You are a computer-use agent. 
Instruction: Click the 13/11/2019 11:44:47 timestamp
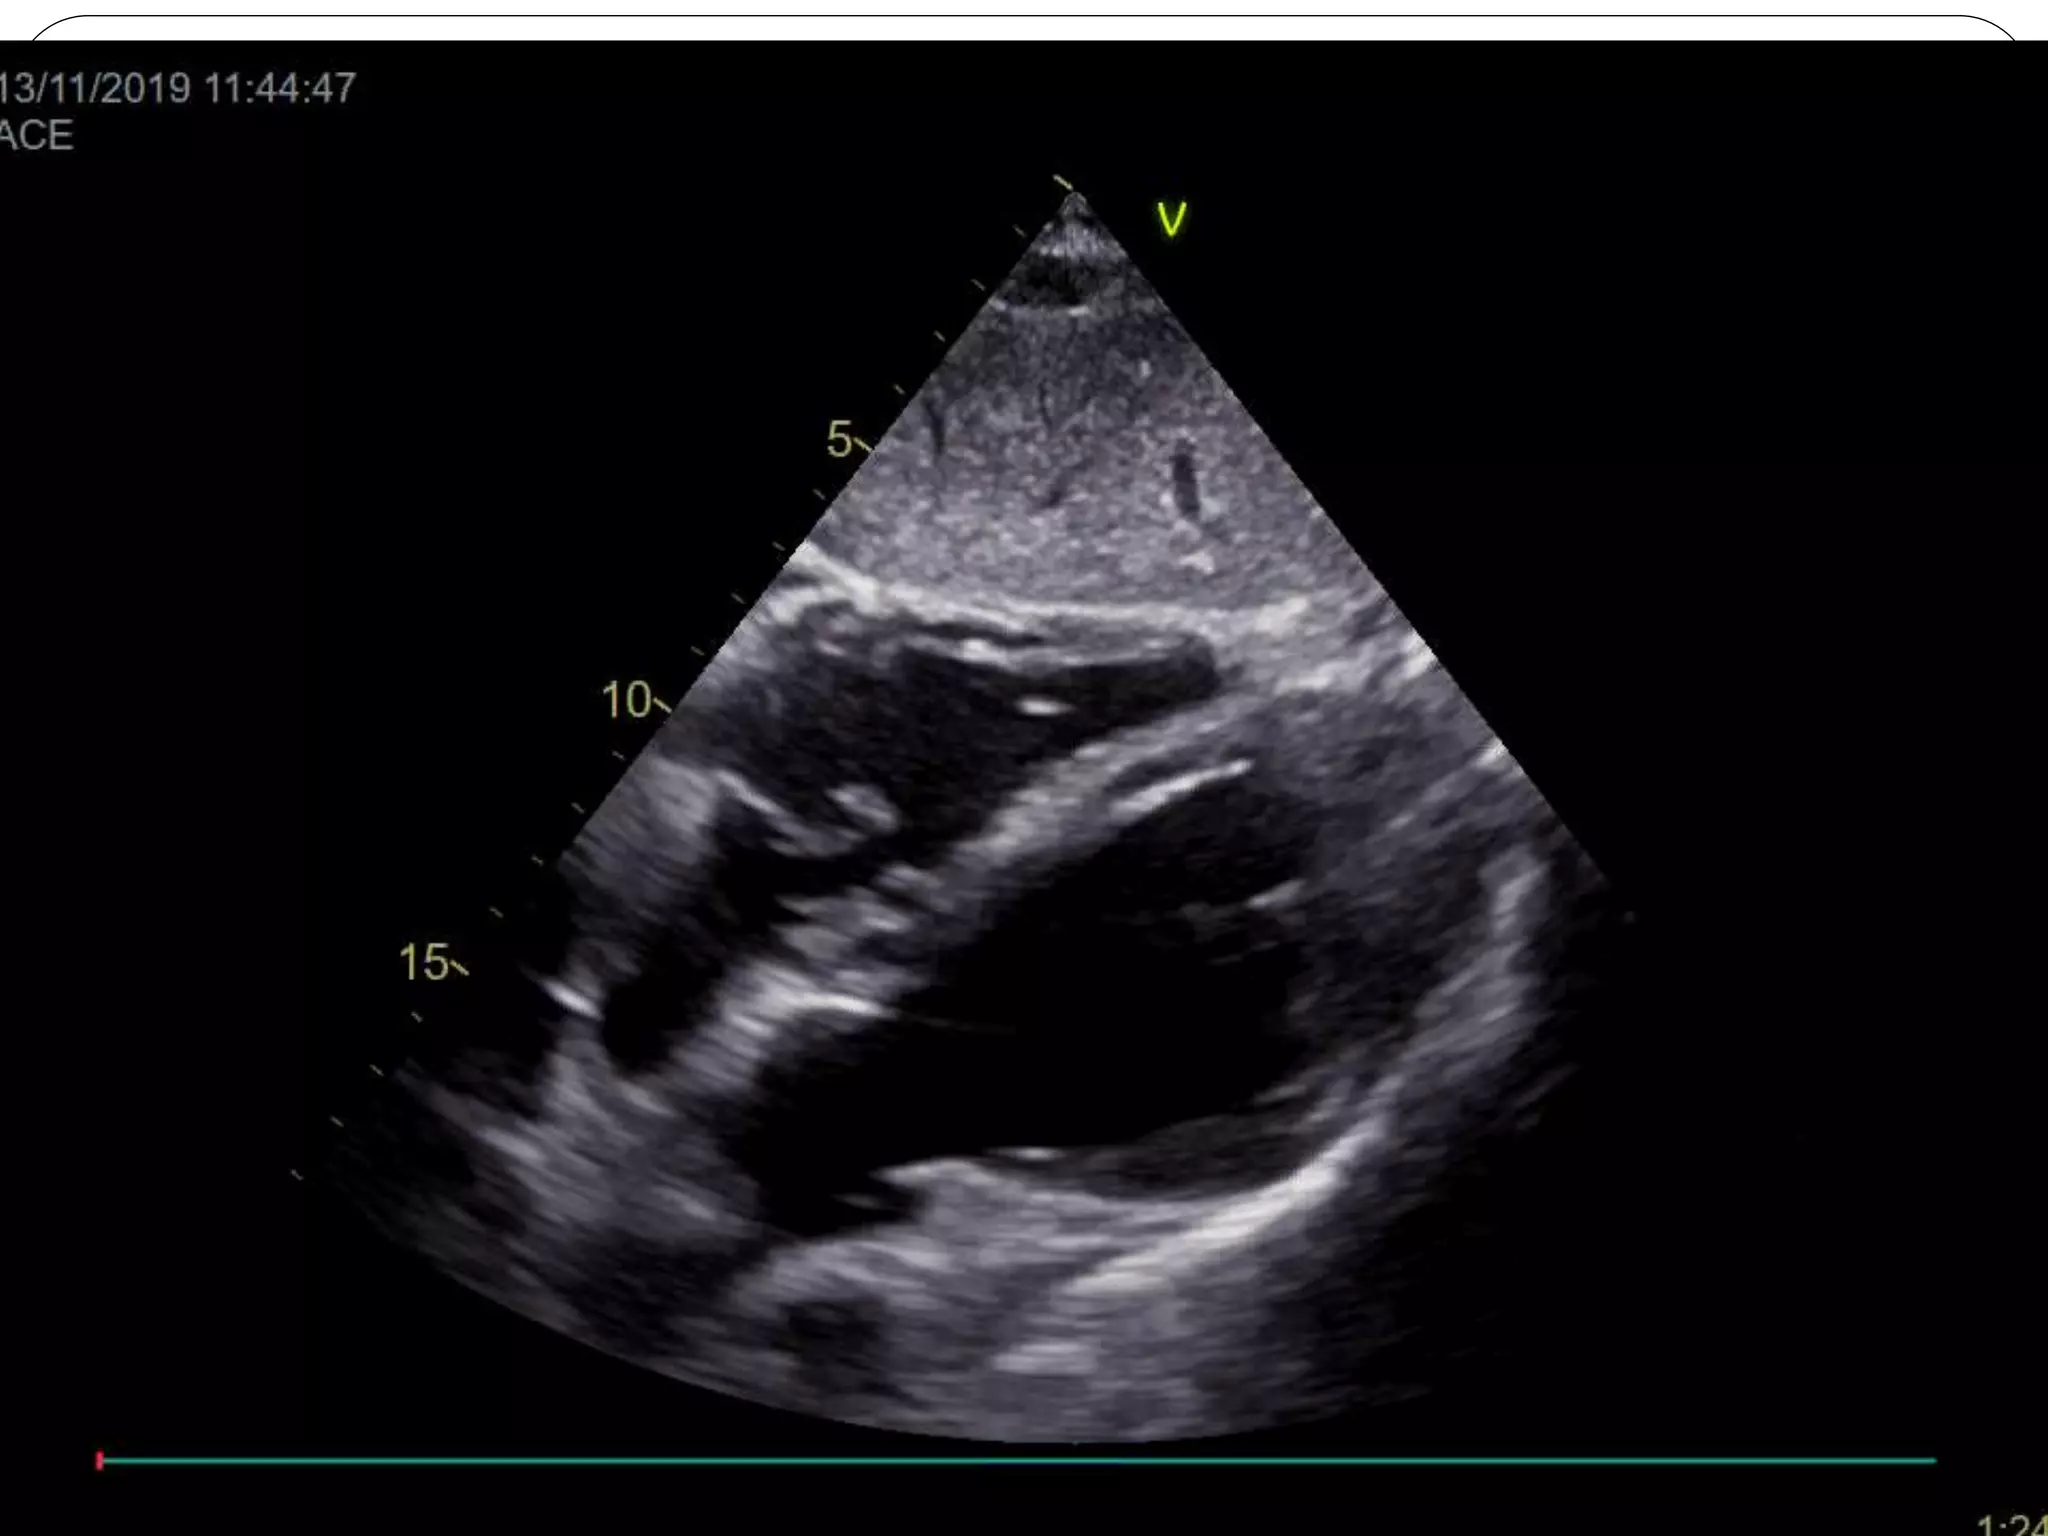177,88
